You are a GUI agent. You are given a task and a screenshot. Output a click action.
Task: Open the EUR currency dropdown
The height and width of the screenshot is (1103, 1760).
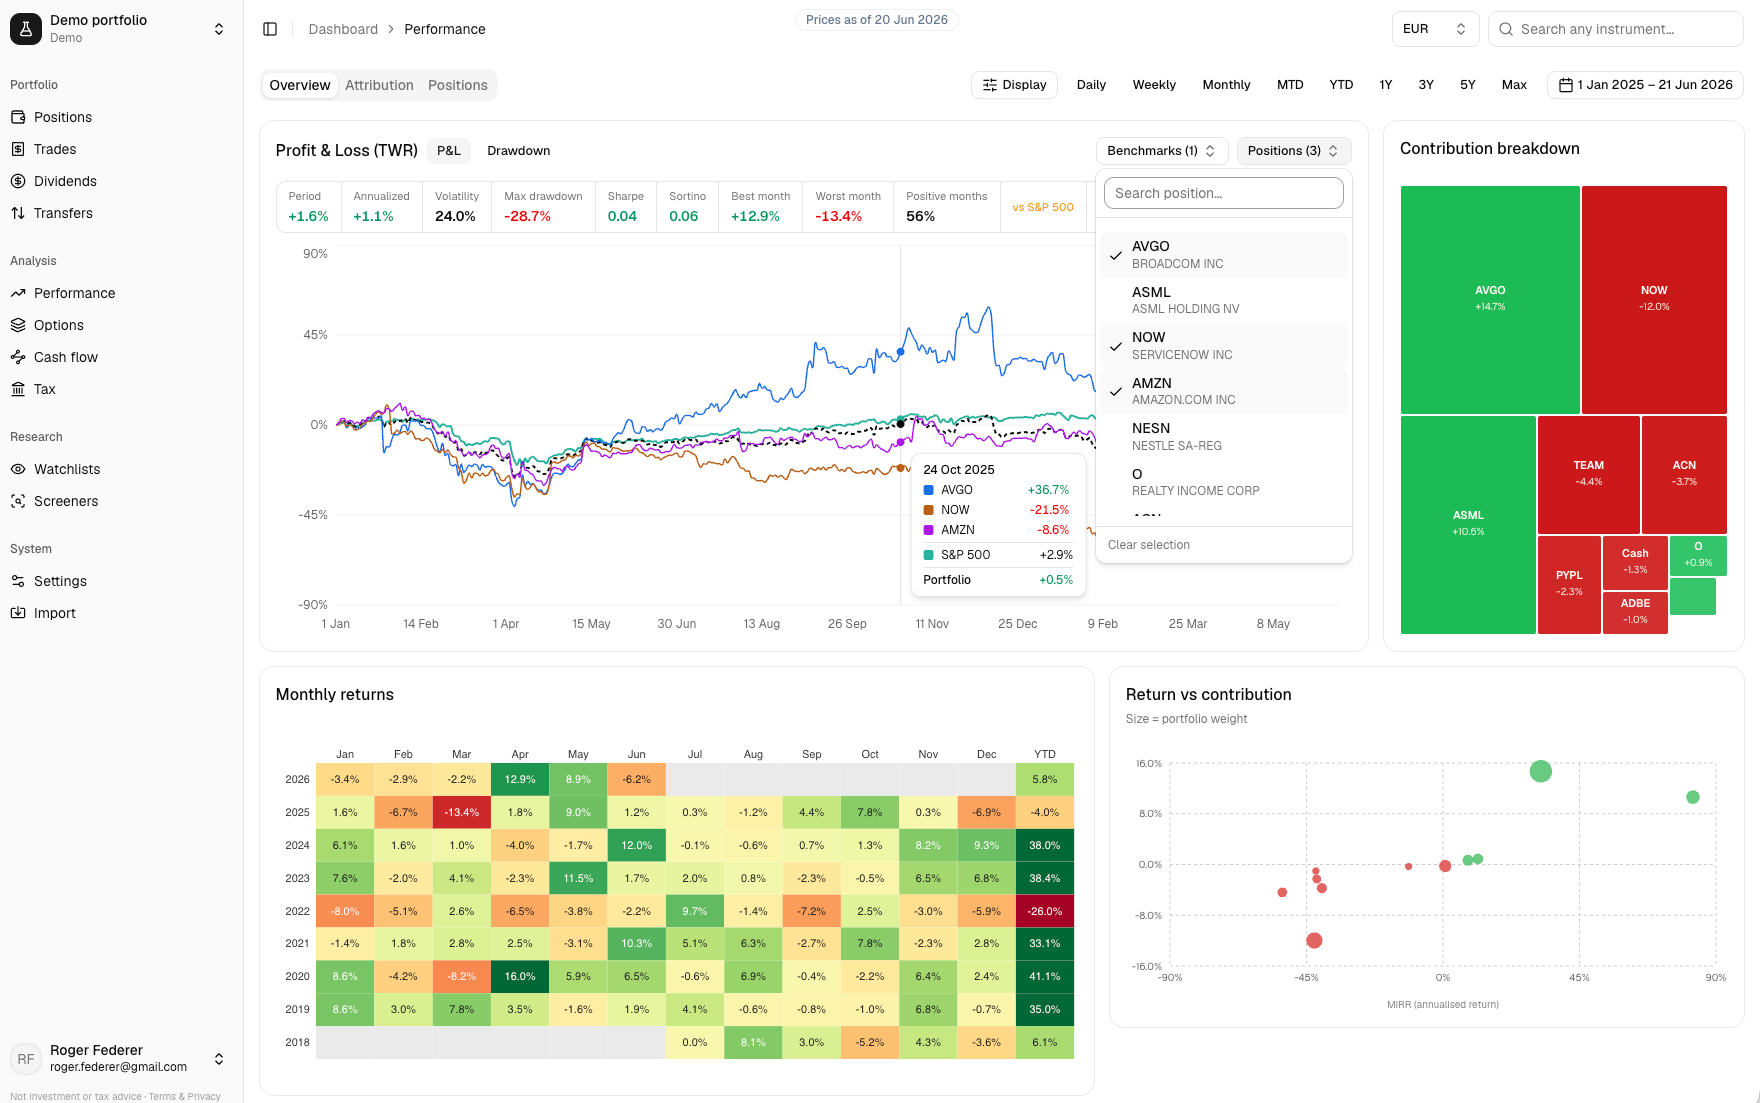(x=1435, y=29)
